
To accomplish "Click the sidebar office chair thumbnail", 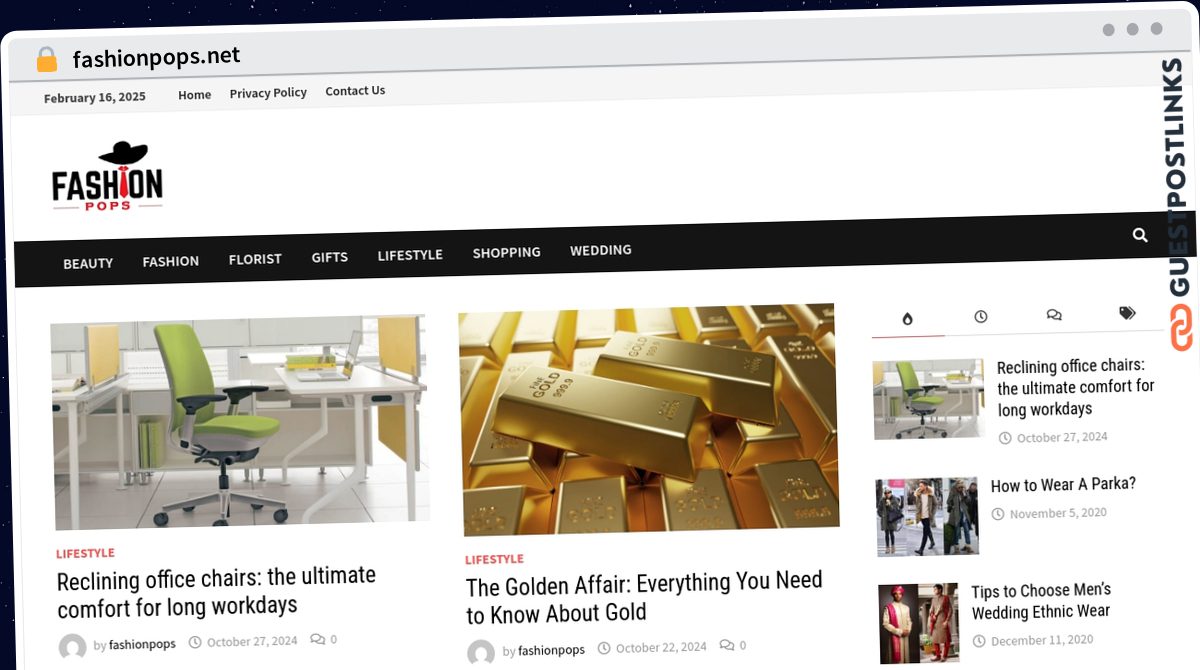I will click(928, 399).
